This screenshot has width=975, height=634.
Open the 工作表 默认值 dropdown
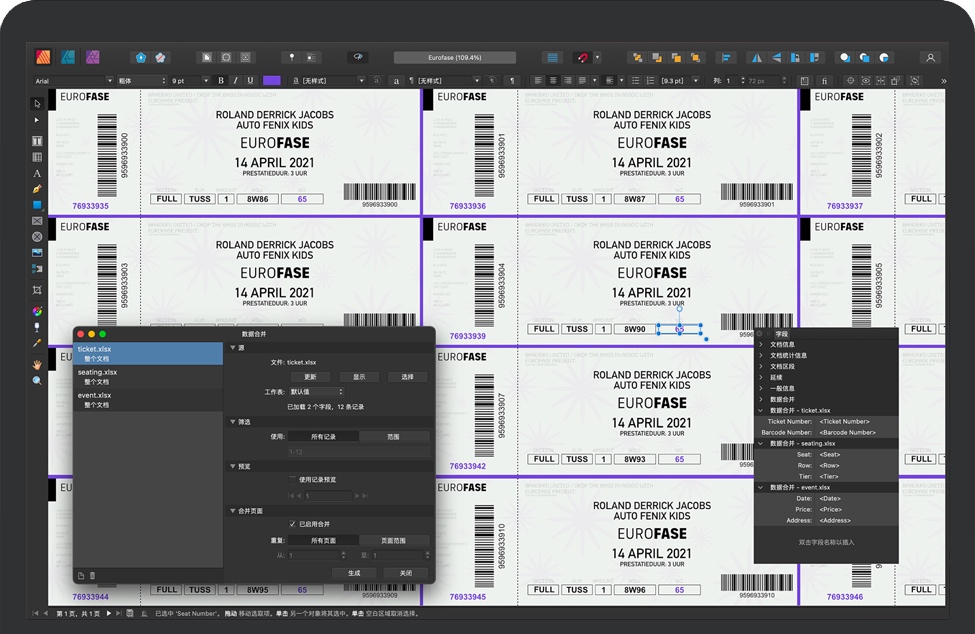coord(316,392)
